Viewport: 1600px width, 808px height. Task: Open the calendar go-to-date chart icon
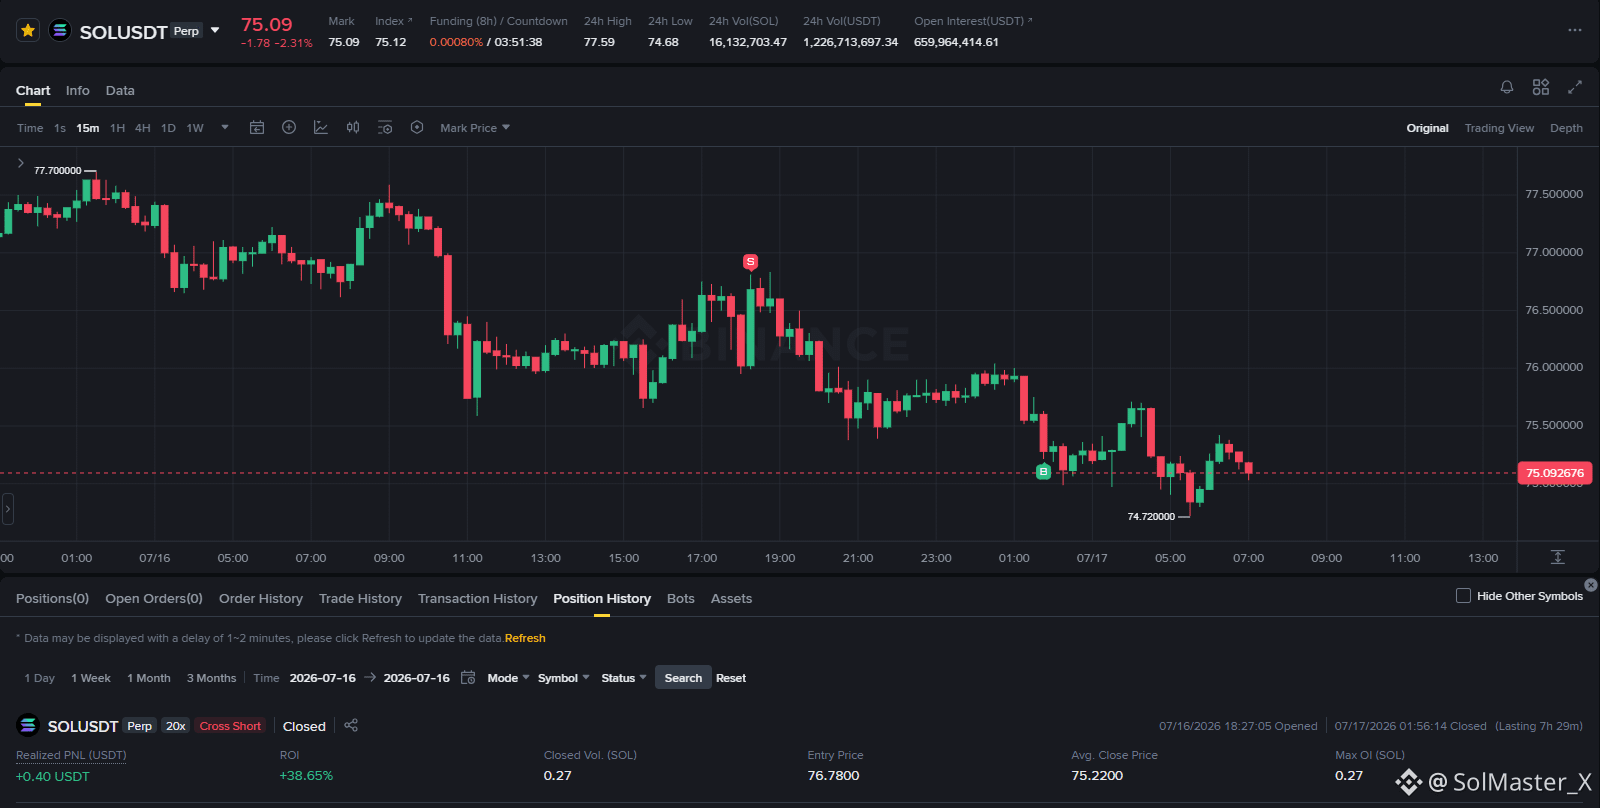pyautogui.click(x=257, y=128)
